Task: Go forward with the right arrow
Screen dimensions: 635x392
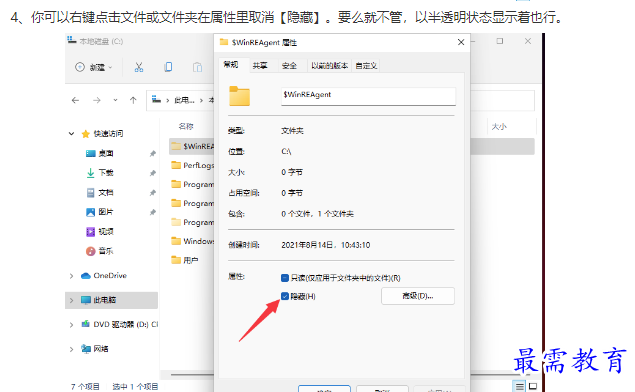Action: pos(96,100)
